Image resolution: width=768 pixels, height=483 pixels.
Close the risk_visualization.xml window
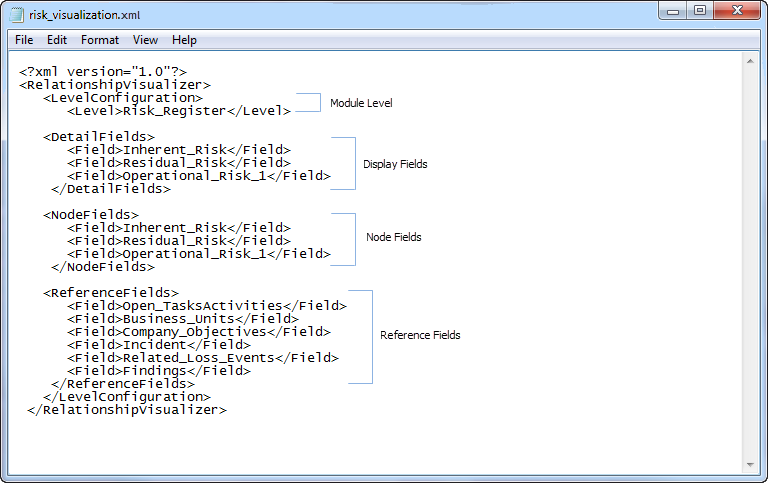click(x=737, y=11)
